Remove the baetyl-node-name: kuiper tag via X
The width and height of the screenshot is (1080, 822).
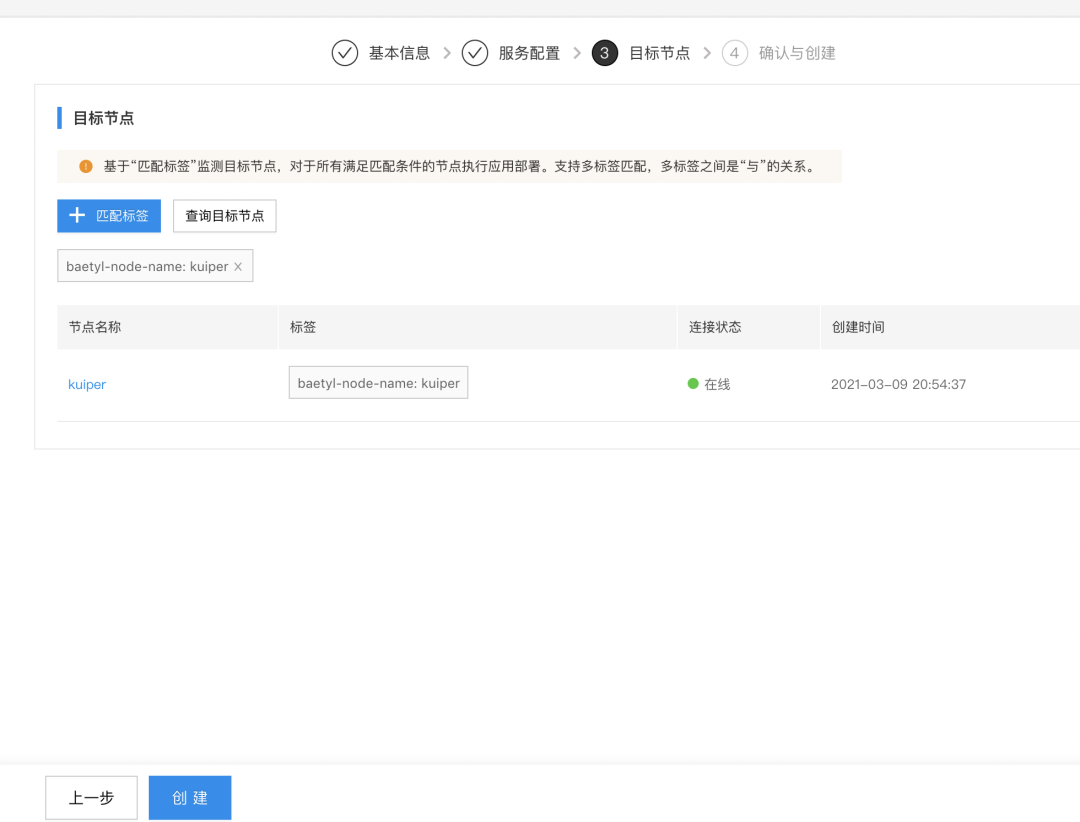point(238,267)
